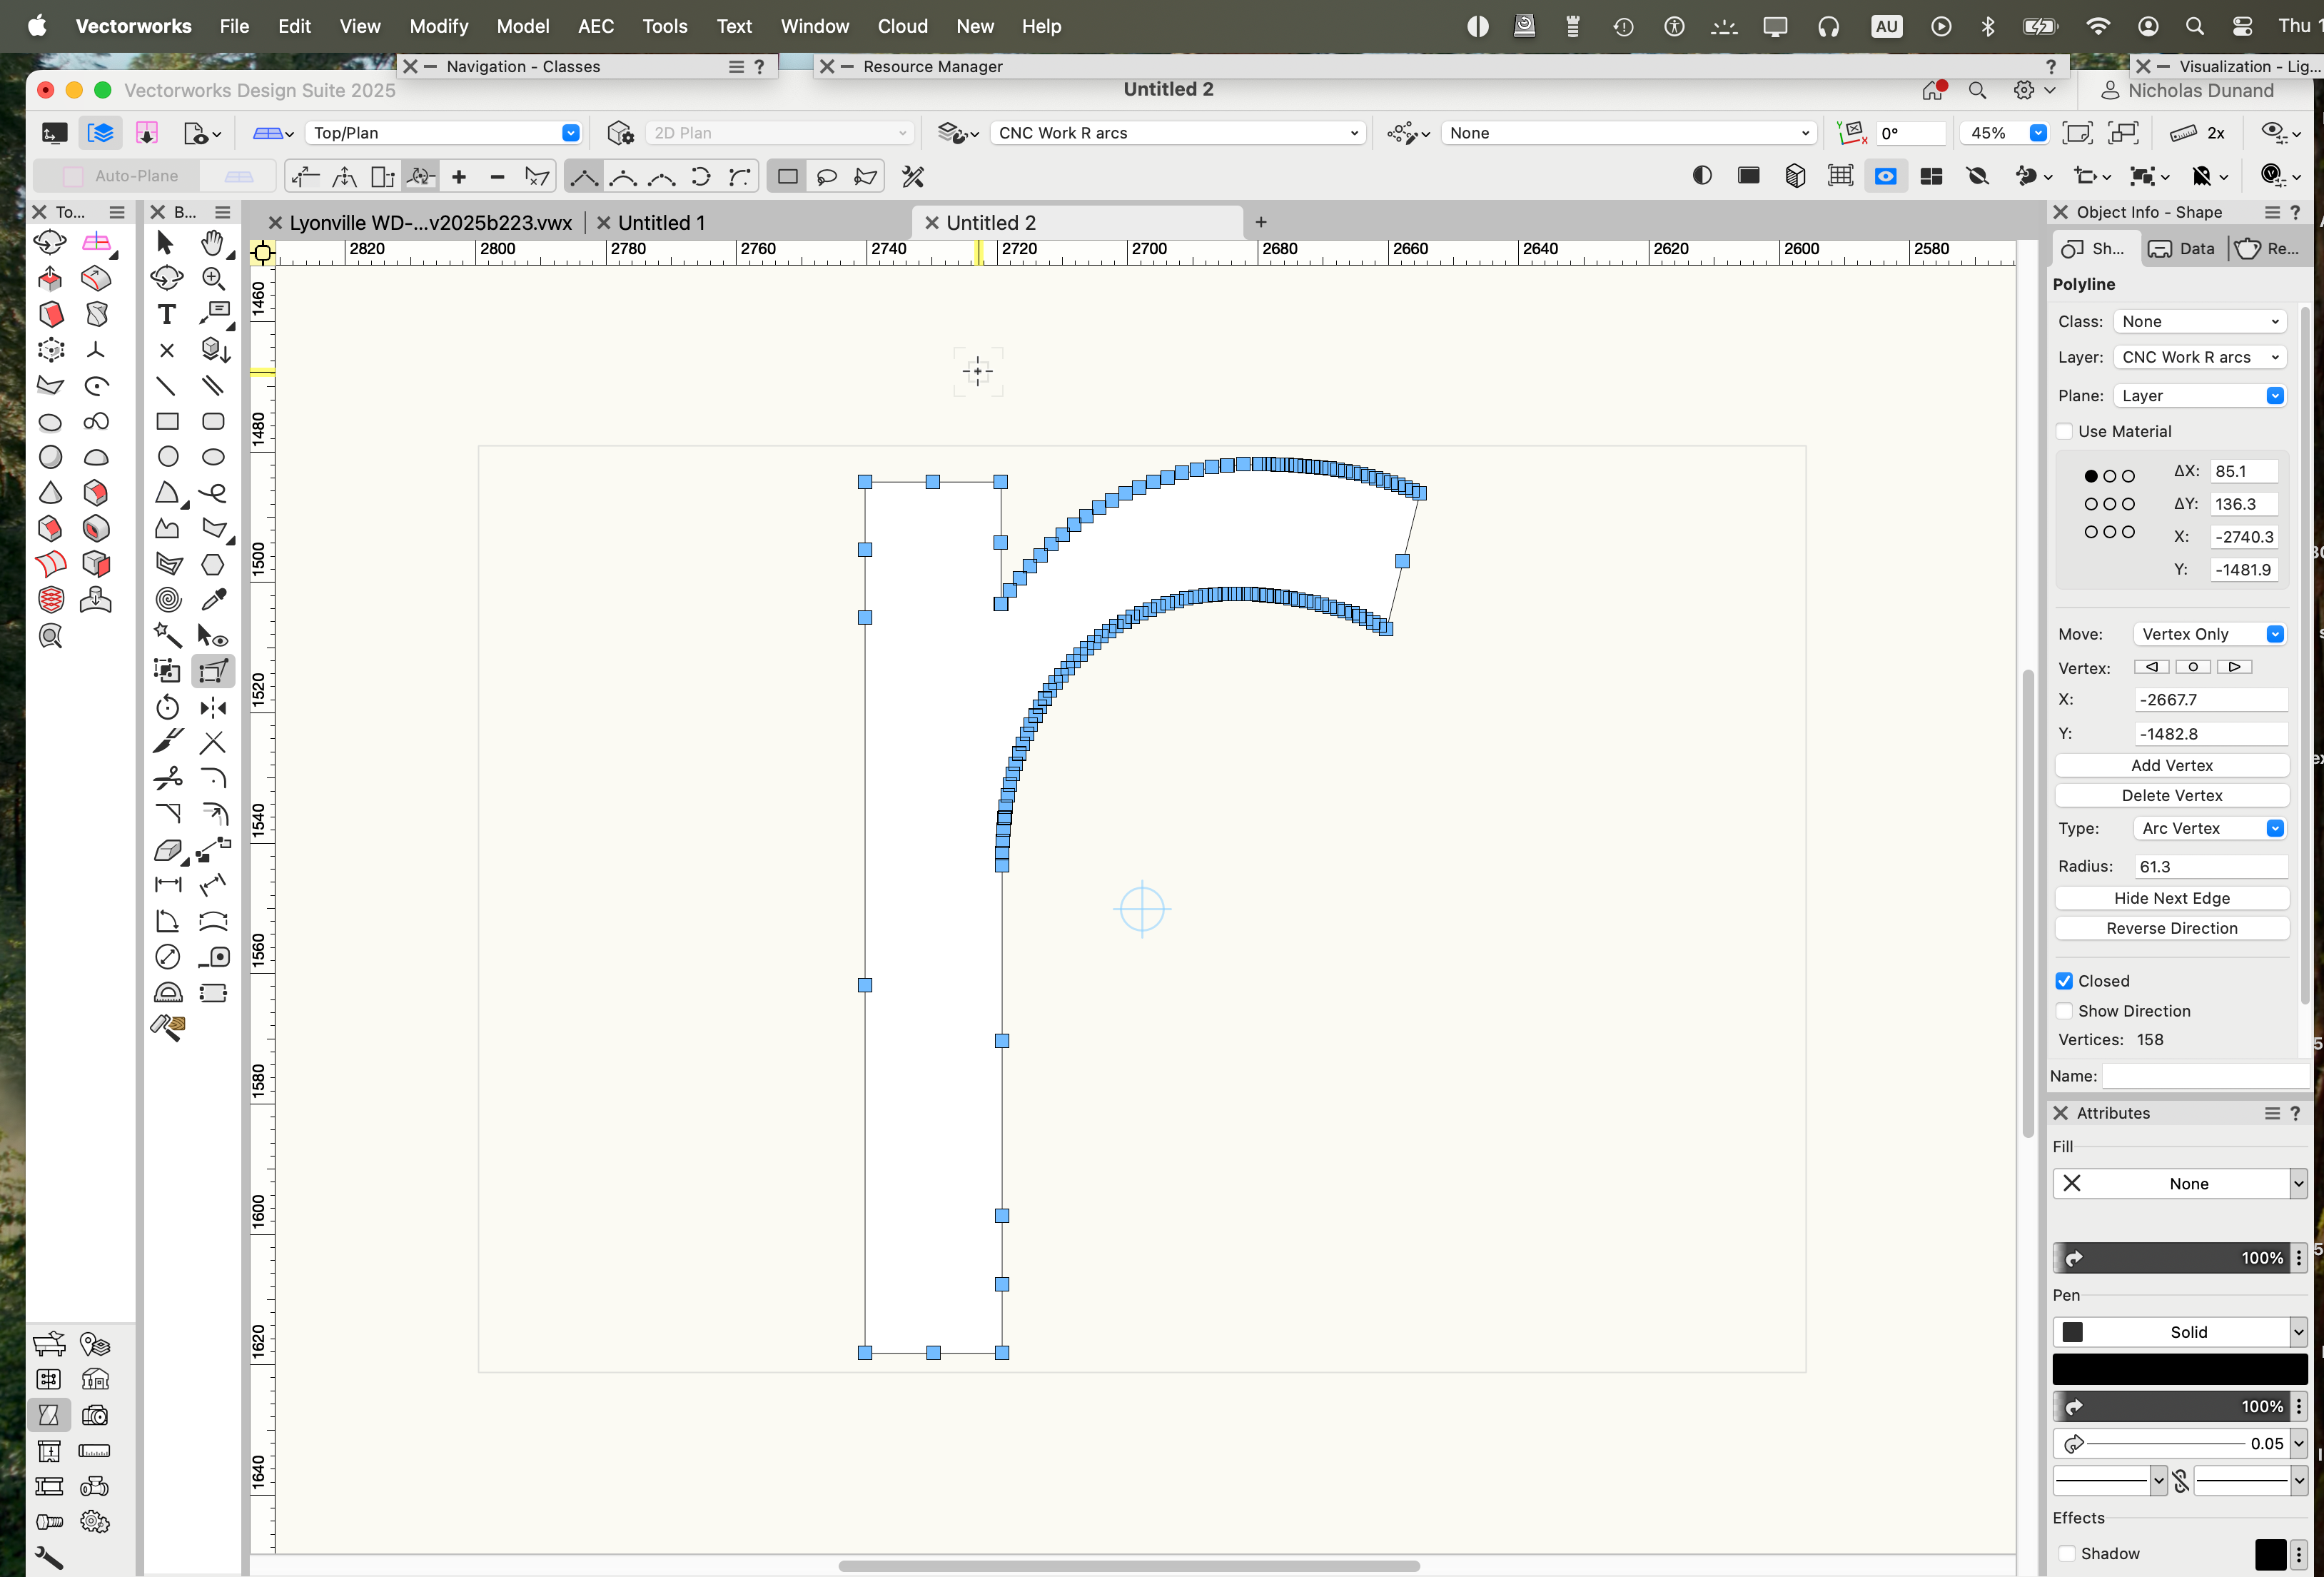Select the Rectangle tool
This screenshot has width=2324, height=1577.
click(167, 422)
